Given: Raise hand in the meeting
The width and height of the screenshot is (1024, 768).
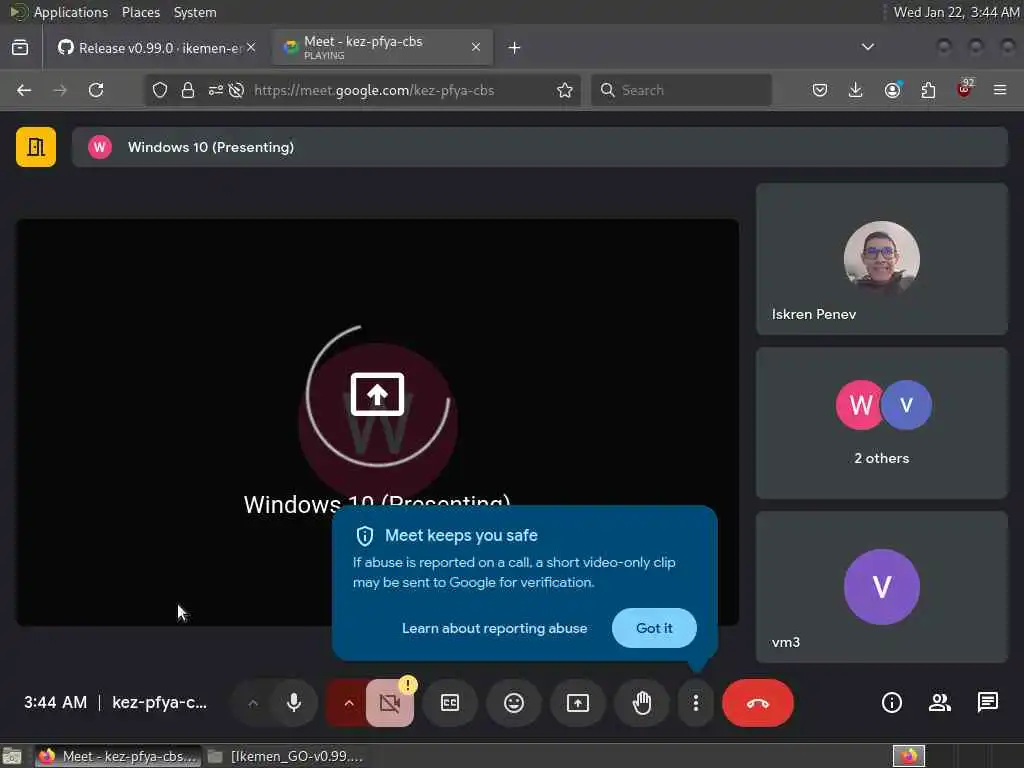Looking at the screenshot, I should pos(642,703).
